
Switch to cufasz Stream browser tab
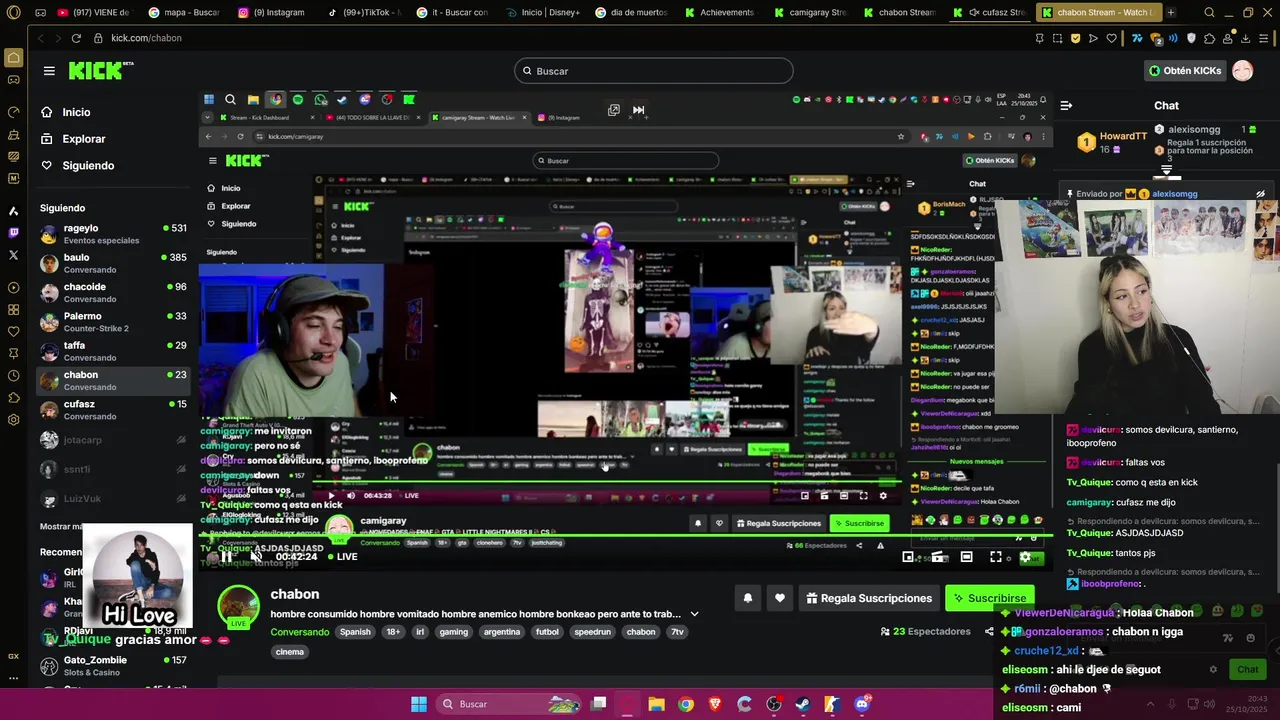click(x=990, y=12)
